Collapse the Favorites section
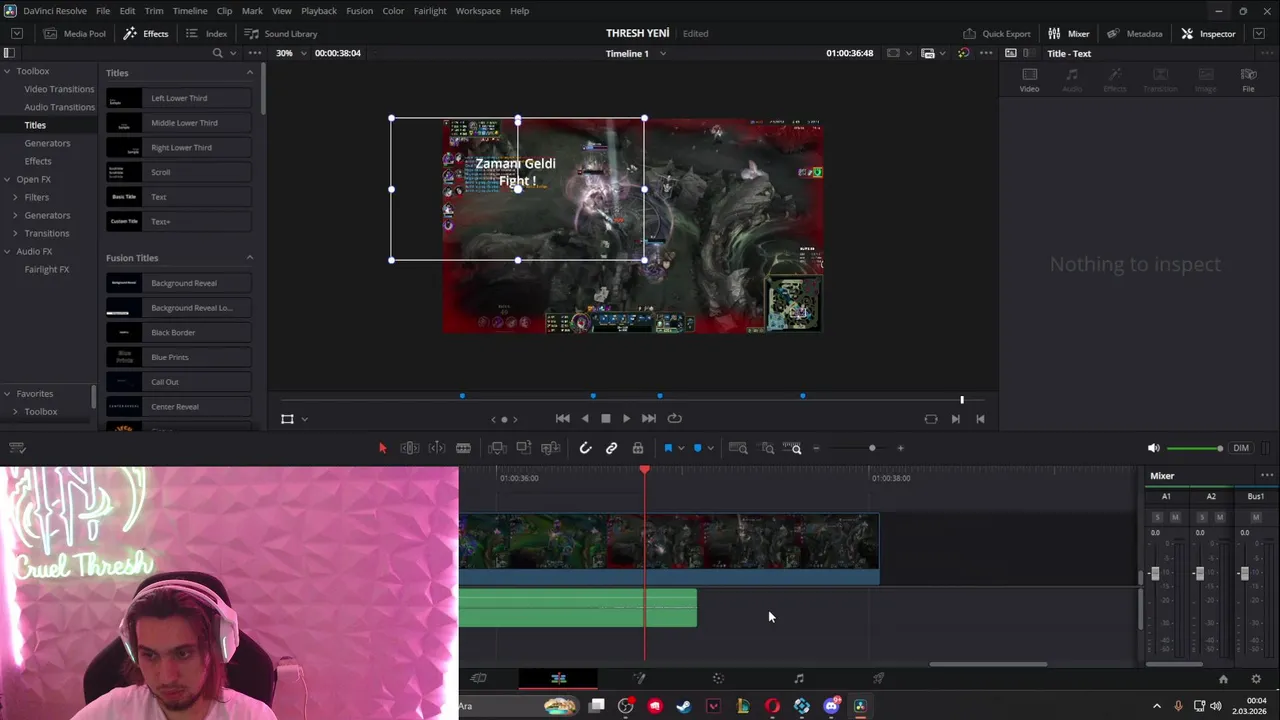Image resolution: width=1280 pixels, height=720 pixels. click(x=7, y=393)
